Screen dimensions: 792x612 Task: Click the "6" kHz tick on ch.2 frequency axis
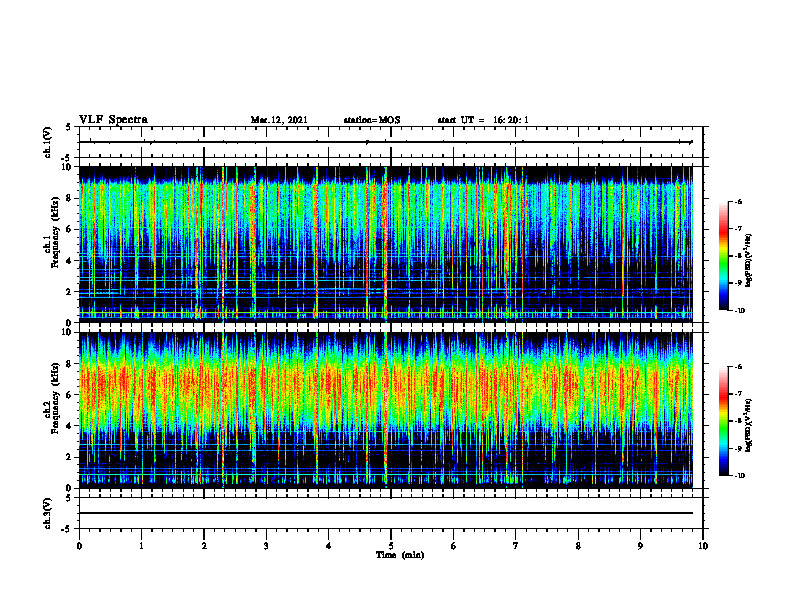point(70,395)
